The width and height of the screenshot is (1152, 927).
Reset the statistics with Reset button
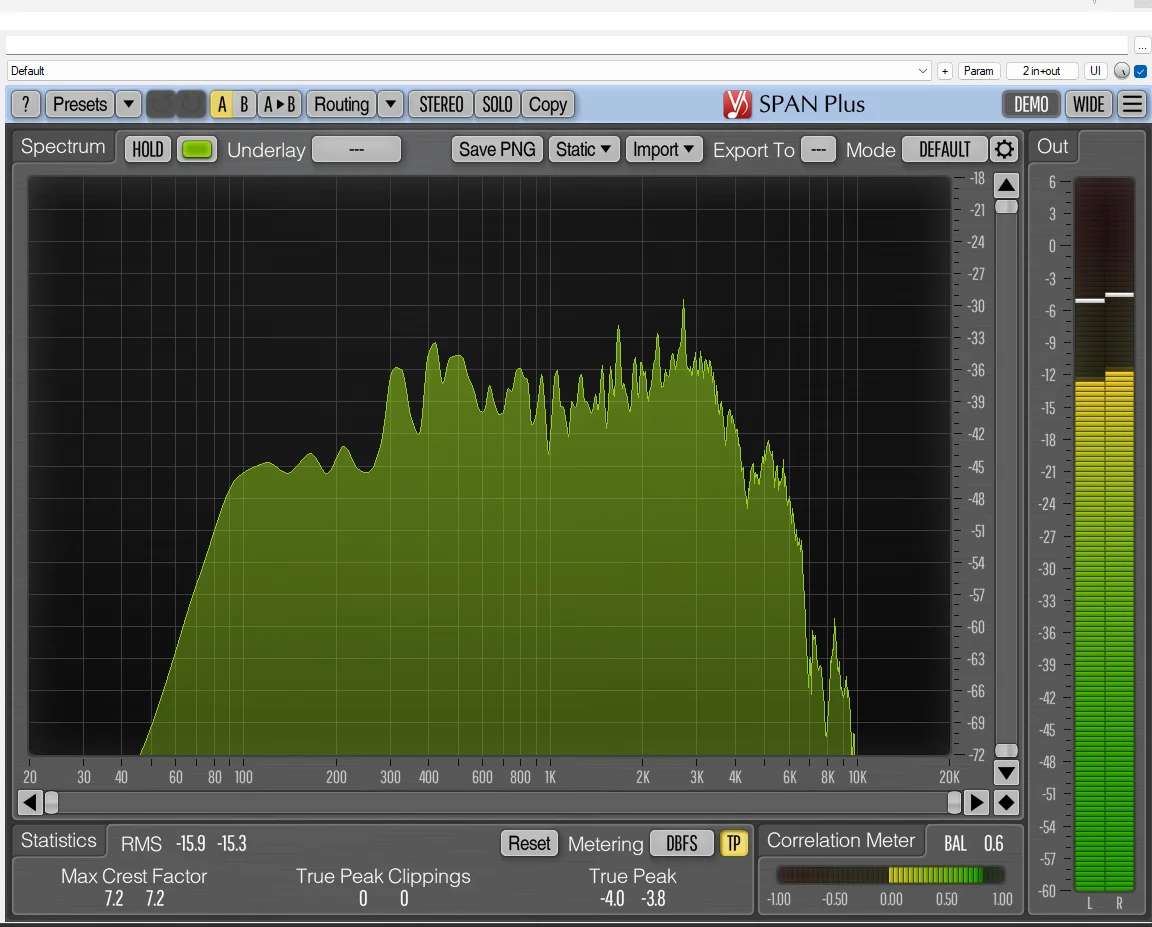[x=529, y=843]
